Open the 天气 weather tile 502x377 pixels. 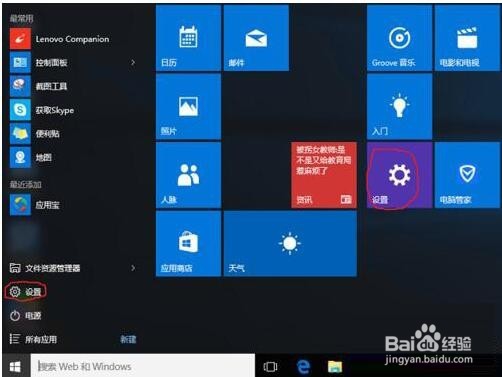point(290,244)
